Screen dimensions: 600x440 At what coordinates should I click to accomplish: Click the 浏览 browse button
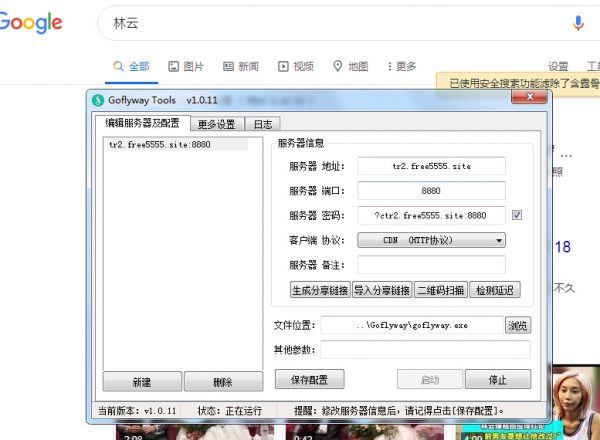coord(518,326)
